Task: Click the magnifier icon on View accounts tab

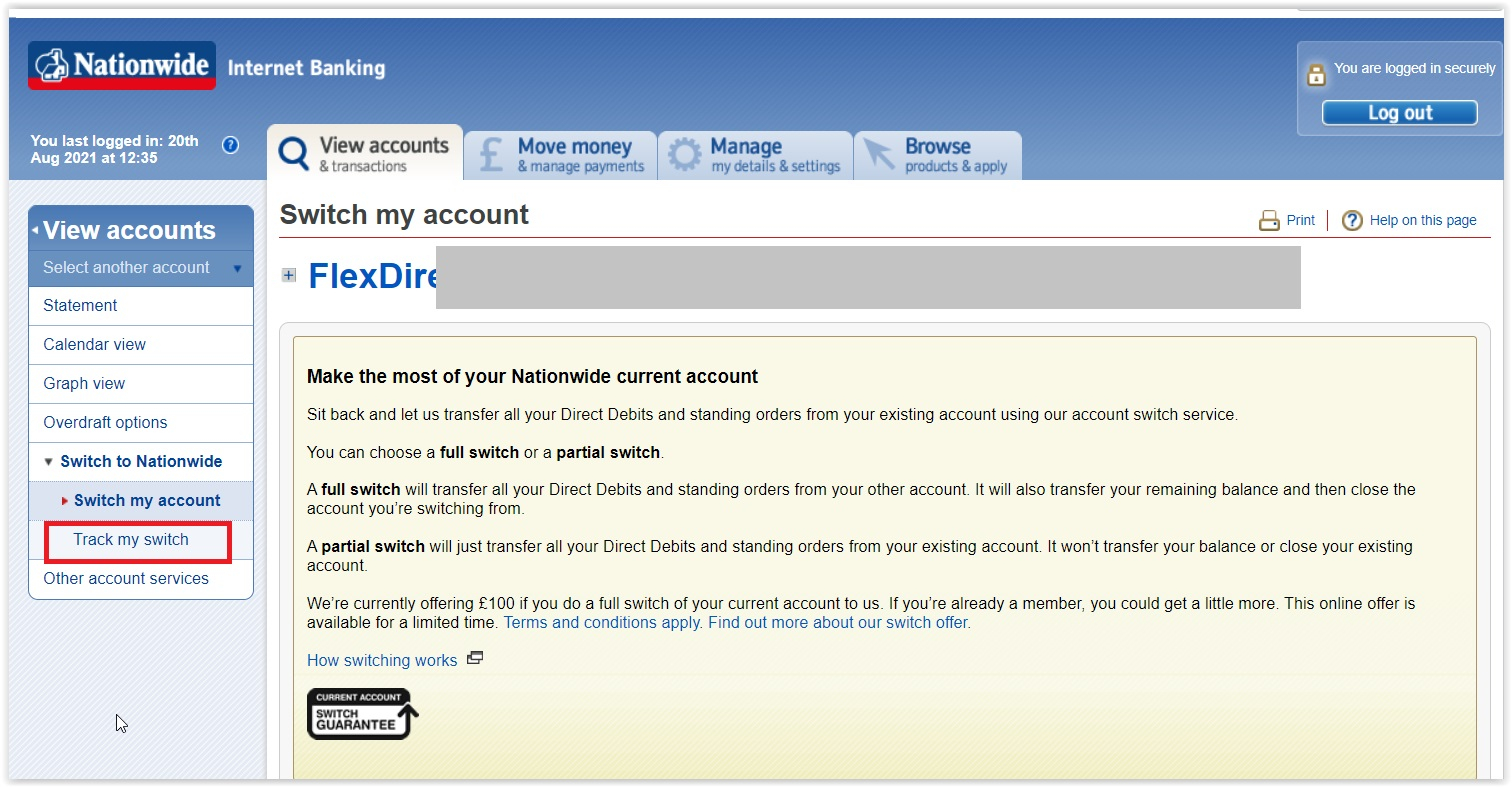Action: (x=293, y=154)
